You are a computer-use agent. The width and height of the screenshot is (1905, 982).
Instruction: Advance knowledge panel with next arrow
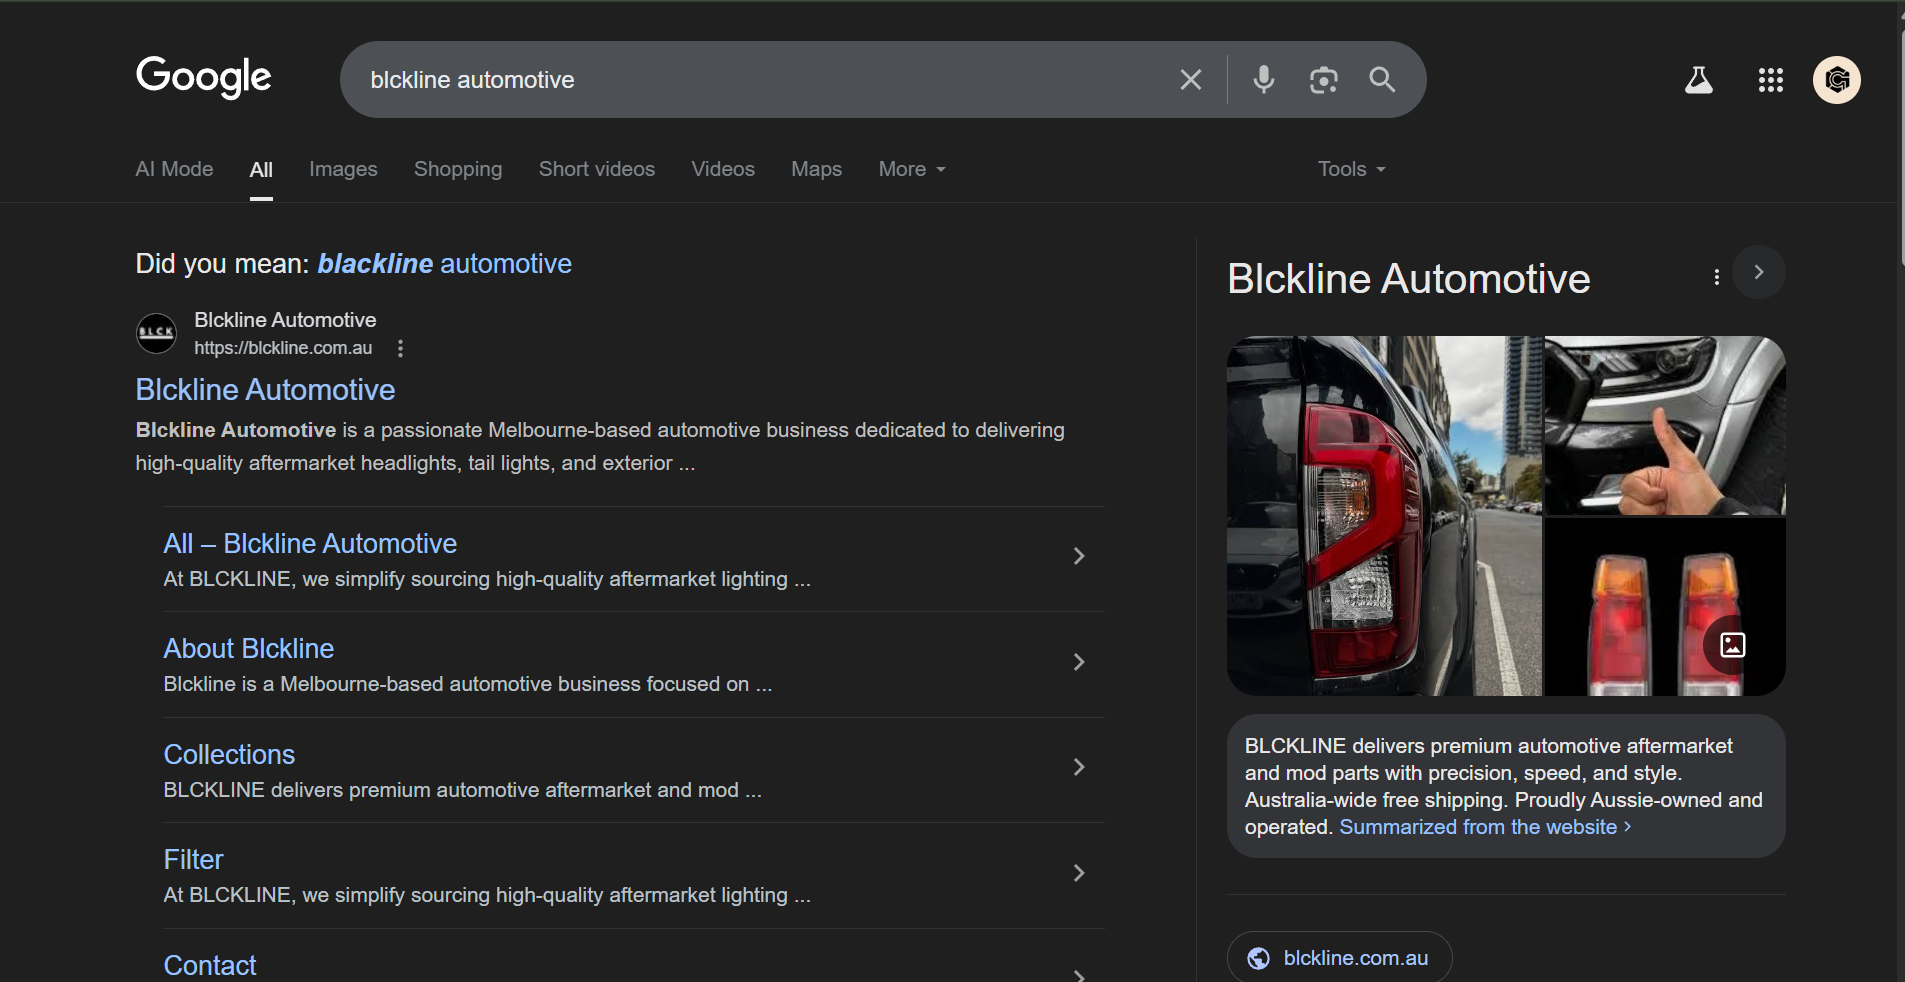tap(1759, 272)
